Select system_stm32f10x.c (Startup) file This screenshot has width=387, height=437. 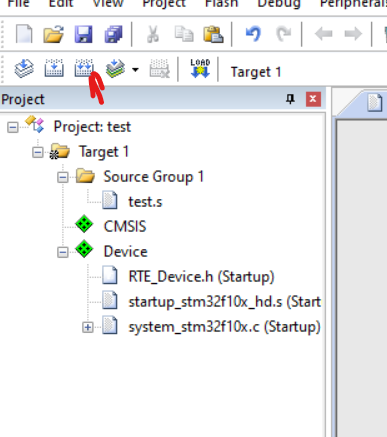tap(225, 327)
